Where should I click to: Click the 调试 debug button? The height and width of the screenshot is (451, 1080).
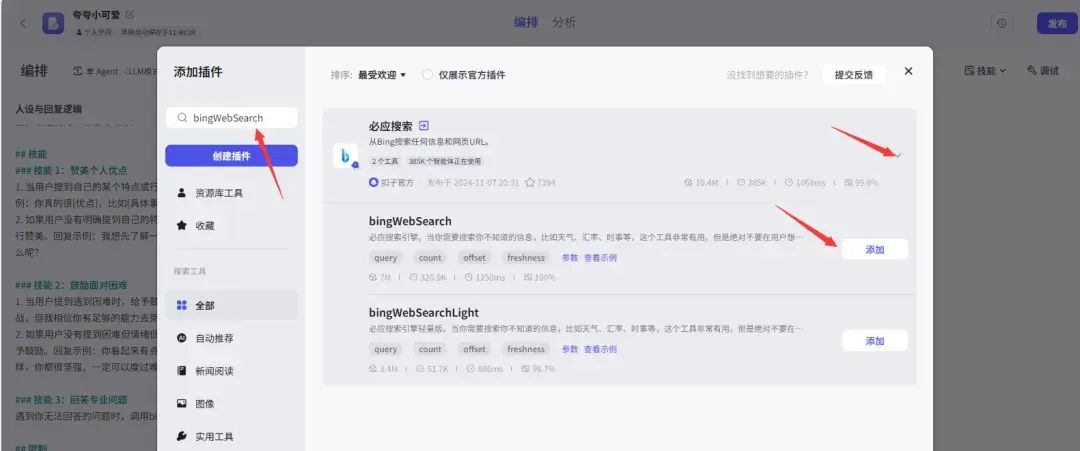coord(1042,70)
